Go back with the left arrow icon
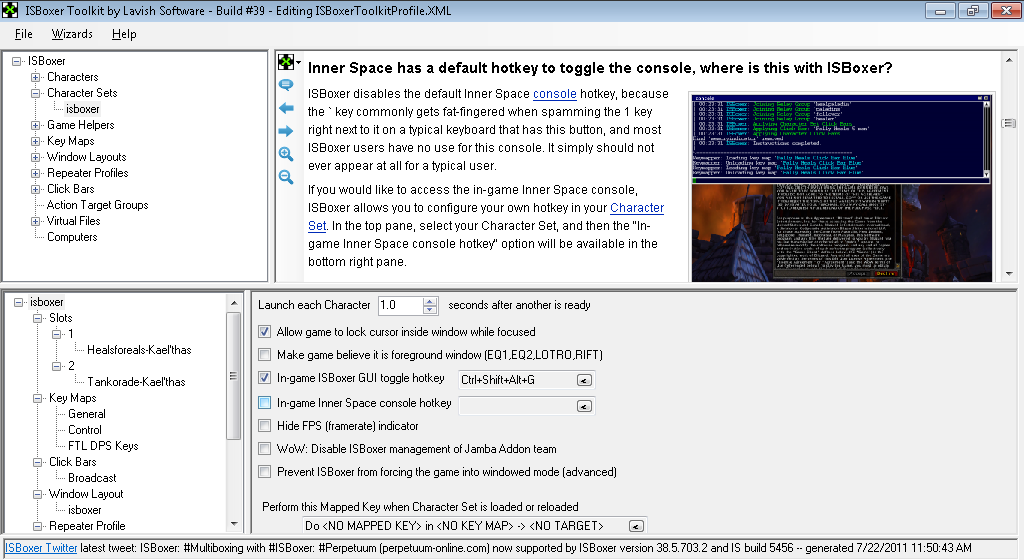Screen dimensions: 1024x560 [x=286, y=108]
